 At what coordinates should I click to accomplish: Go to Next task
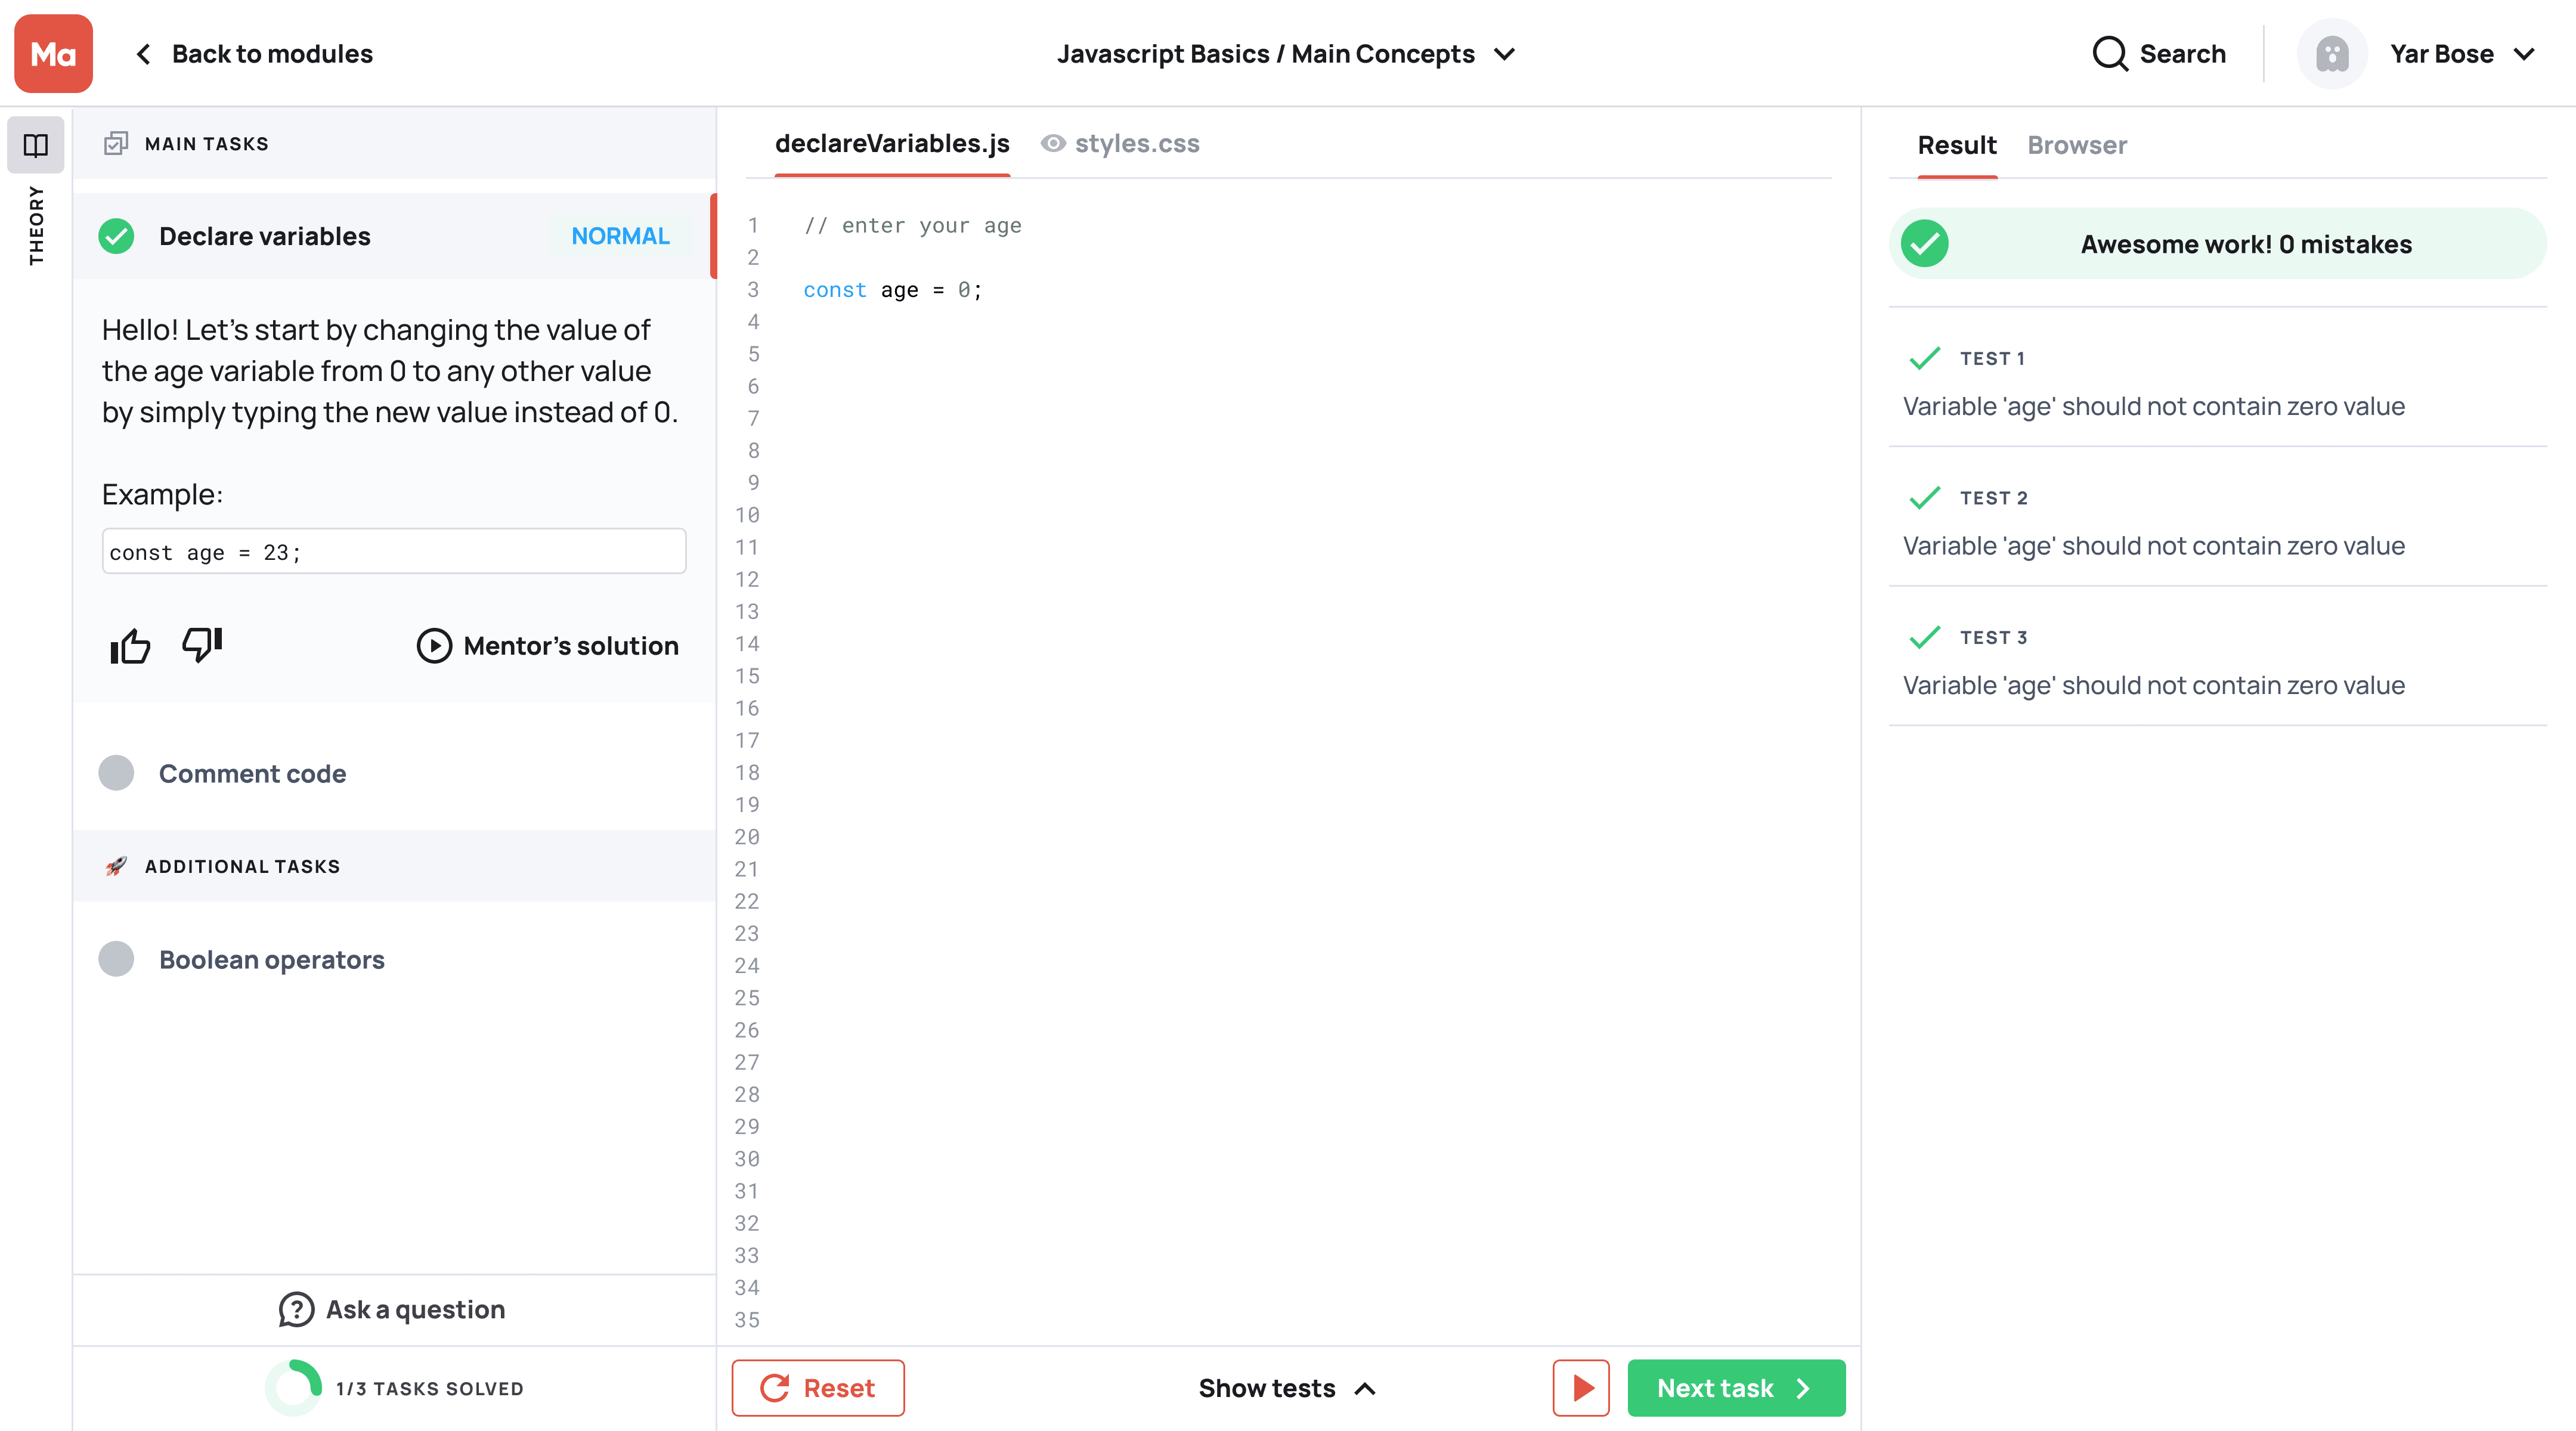coord(1735,1388)
